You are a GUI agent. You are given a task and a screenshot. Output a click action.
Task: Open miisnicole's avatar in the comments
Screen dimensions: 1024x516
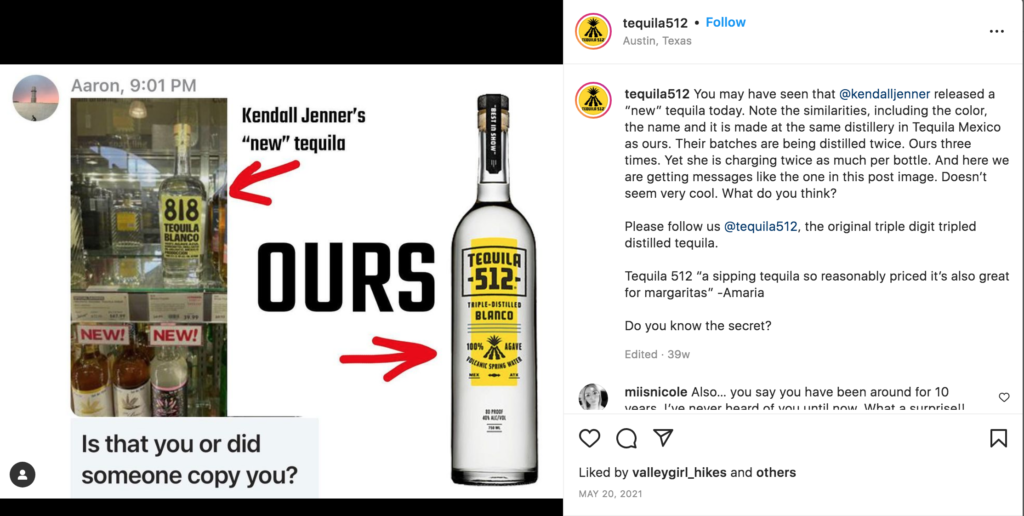pos(593,397)
